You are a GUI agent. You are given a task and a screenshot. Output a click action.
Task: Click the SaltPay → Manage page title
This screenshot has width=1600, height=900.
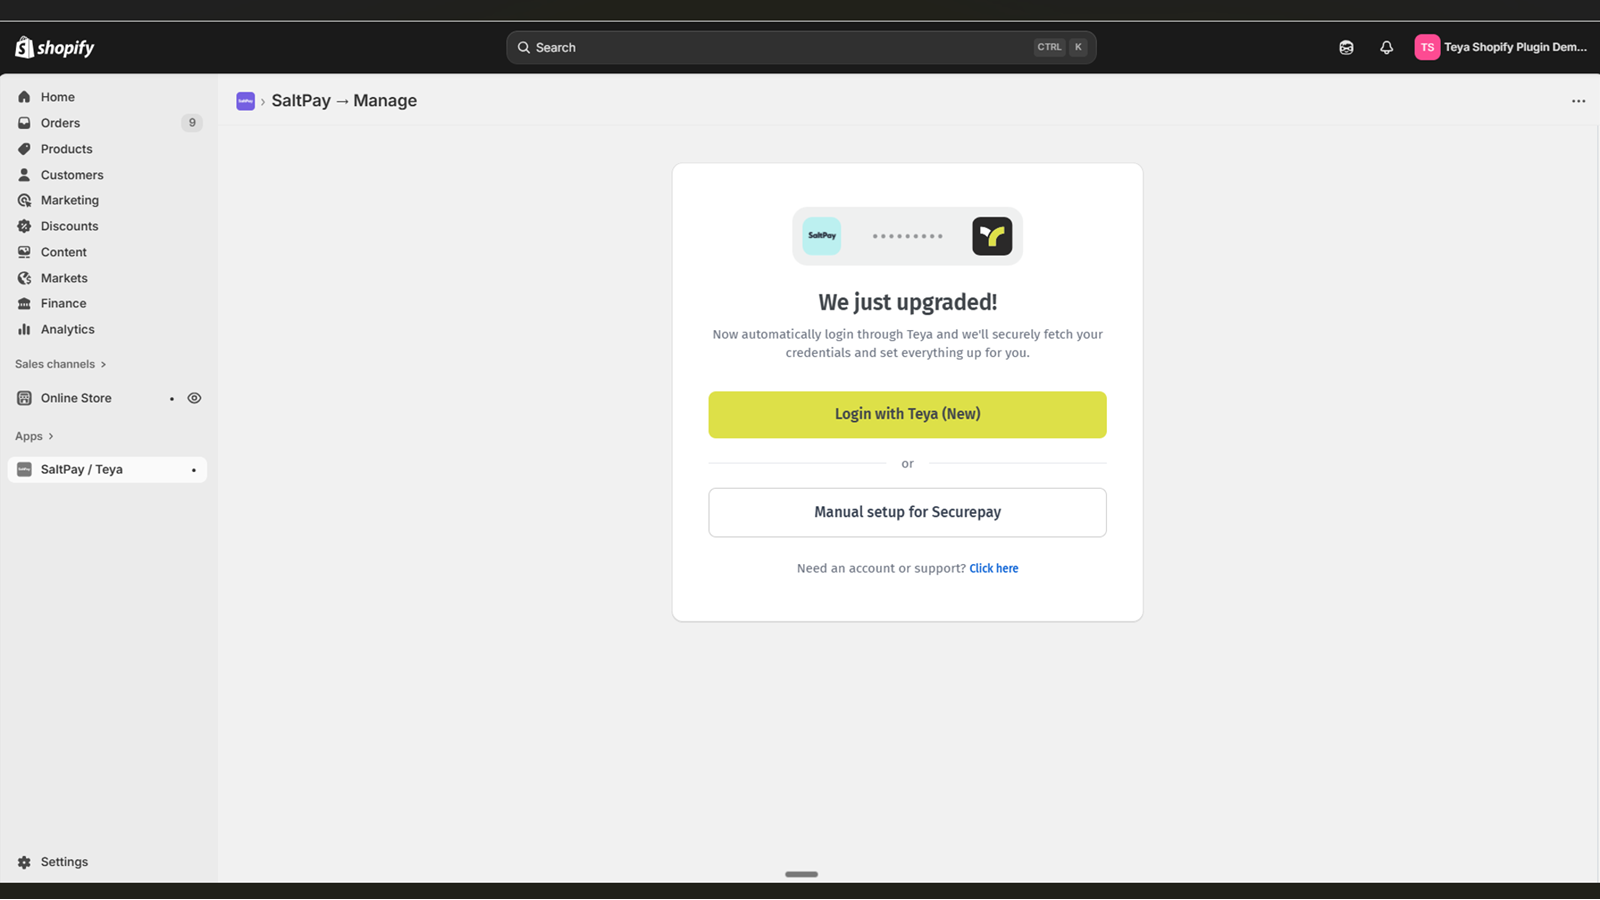point(344,101)
